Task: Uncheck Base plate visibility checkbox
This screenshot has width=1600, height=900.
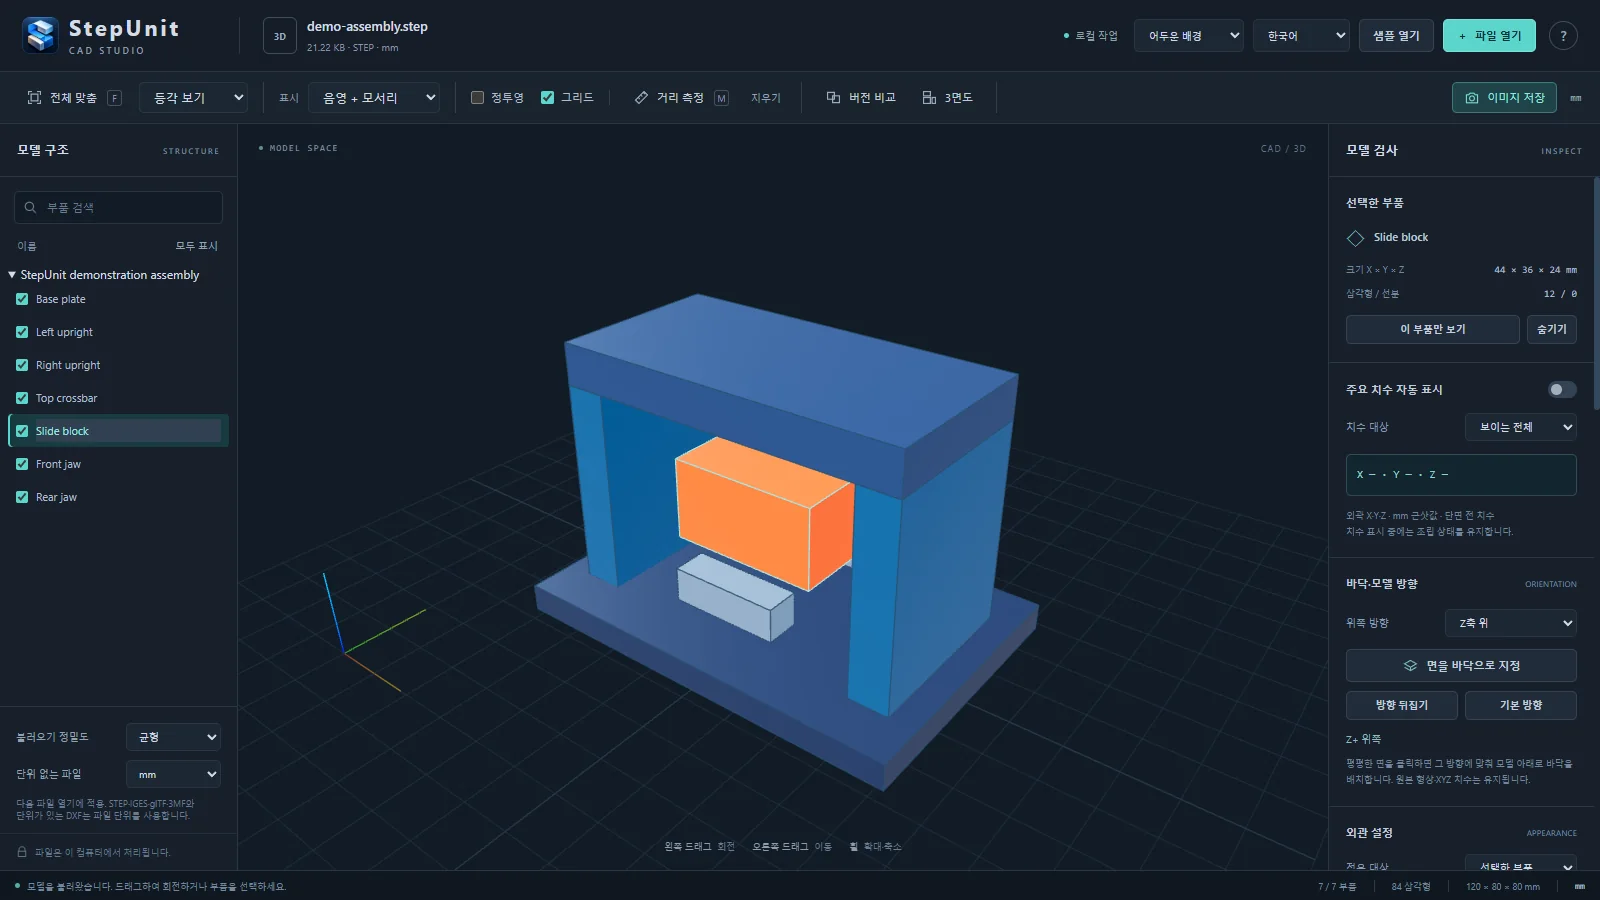Action: click(22, 299)
